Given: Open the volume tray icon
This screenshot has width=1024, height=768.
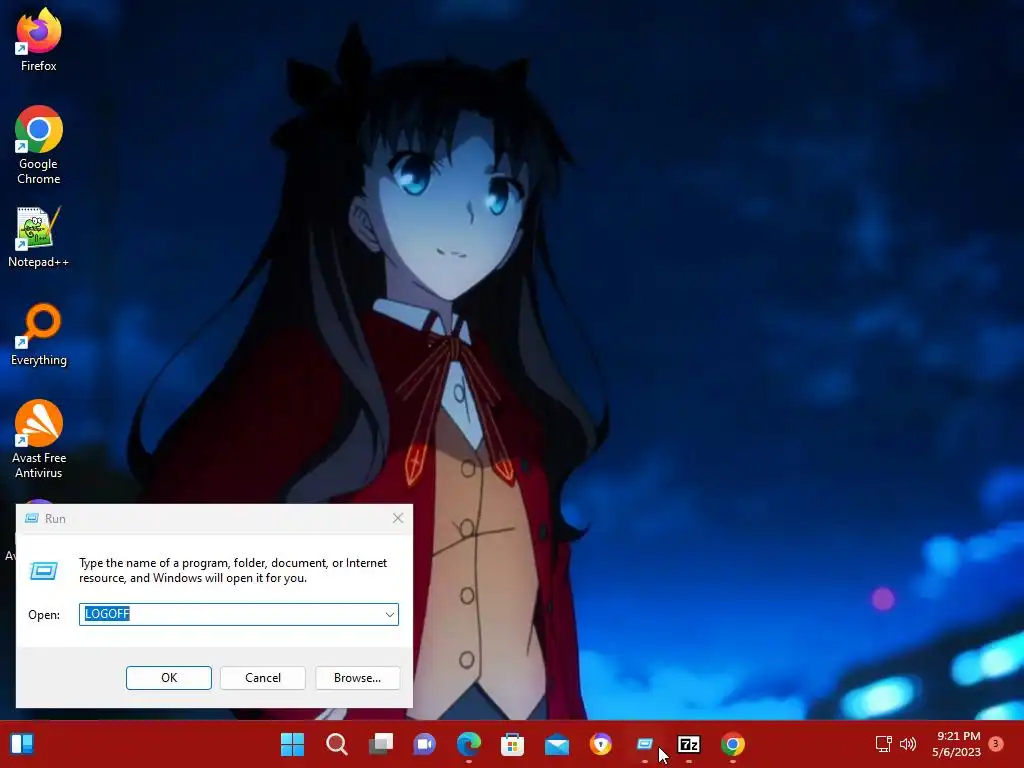Looking at the screenshot, I should [x=908, y=744].
